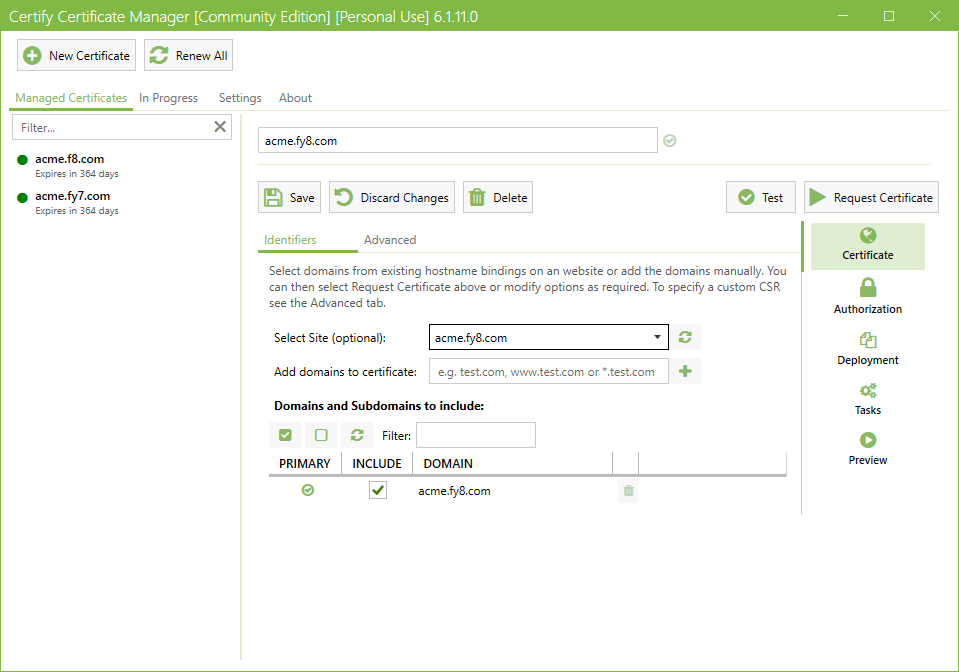The height and width of the screenshot is (672, 959).
Task: Maximize the Certify window
Action: point(889,16)
